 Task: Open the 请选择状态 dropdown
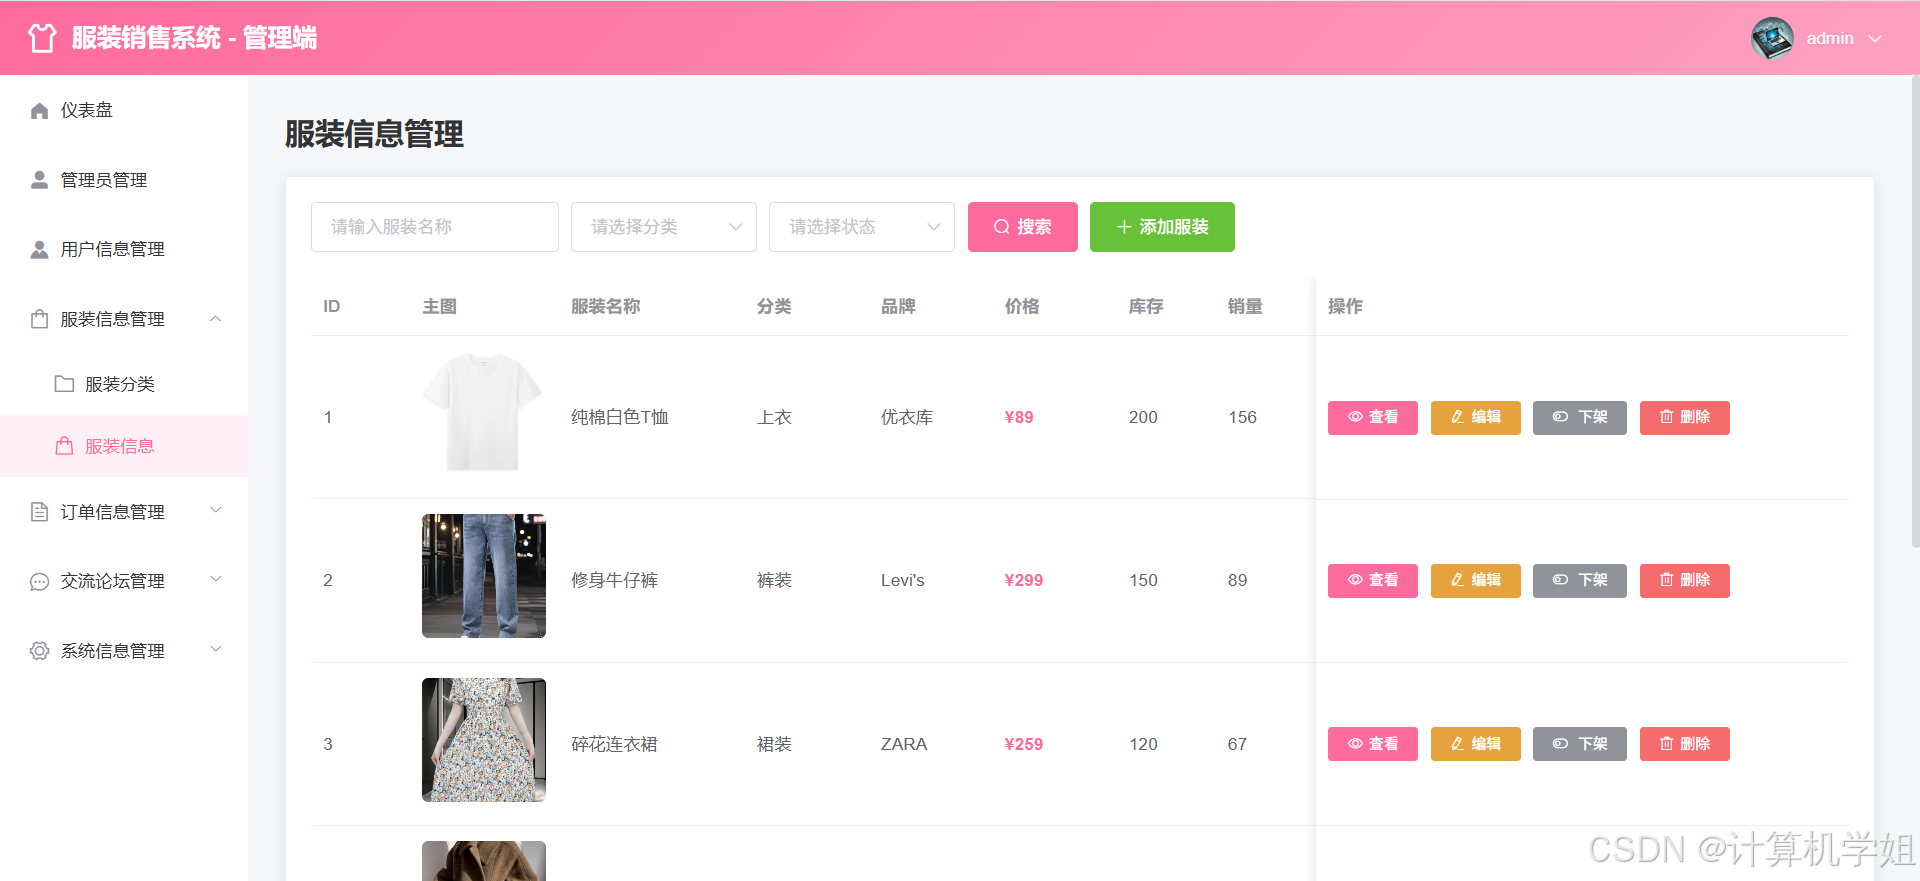(862, 227)
